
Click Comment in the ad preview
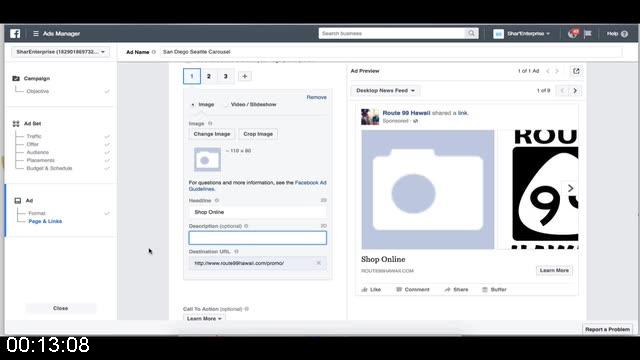click(413, 289)
